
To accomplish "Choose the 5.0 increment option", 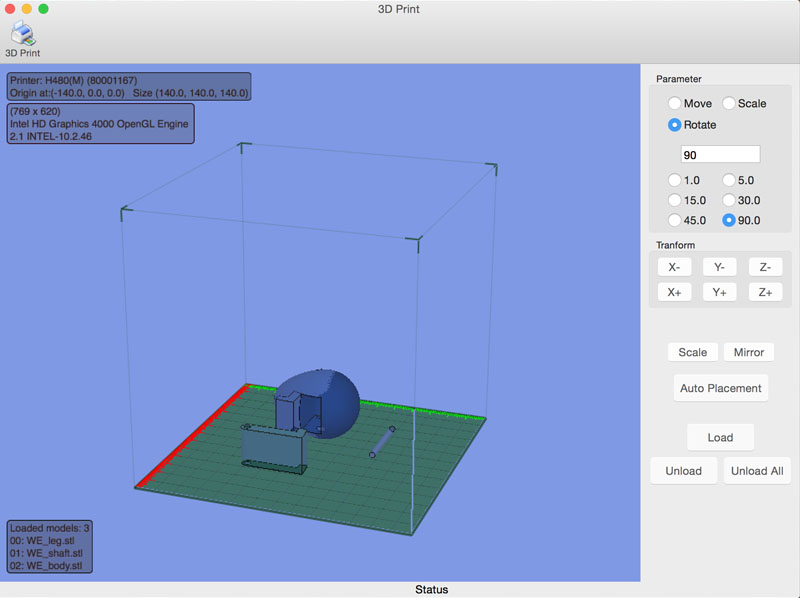I will point(729,180).
